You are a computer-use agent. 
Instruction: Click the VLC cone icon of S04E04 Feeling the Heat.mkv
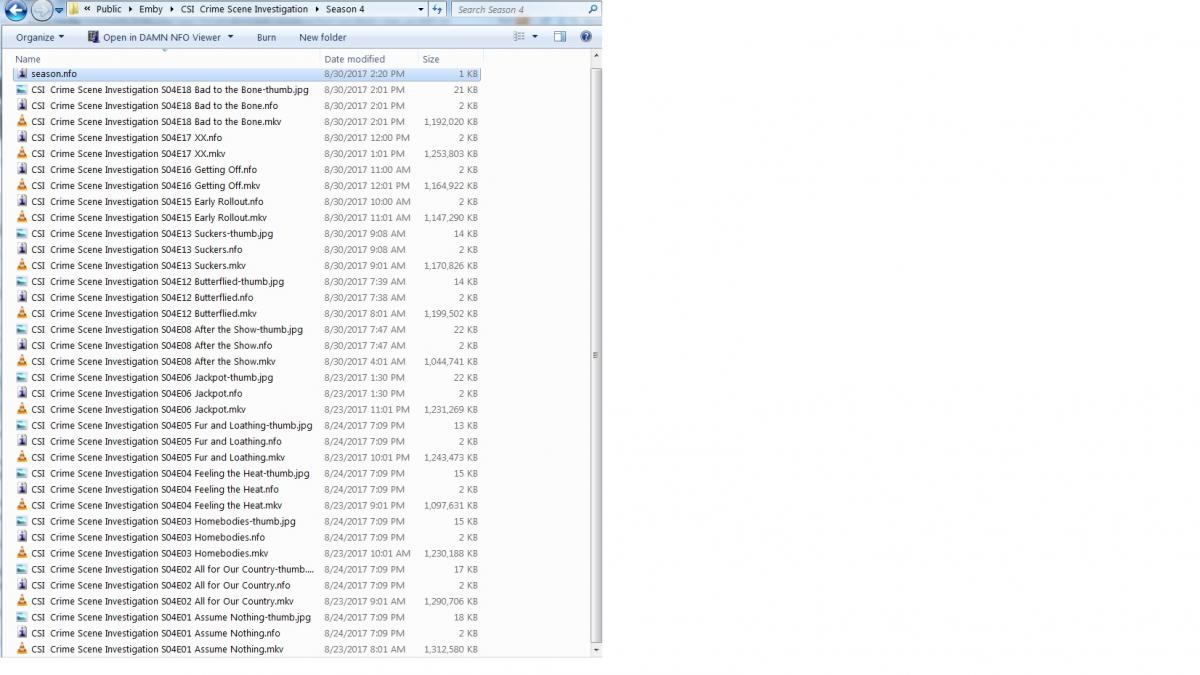point(22,506)
